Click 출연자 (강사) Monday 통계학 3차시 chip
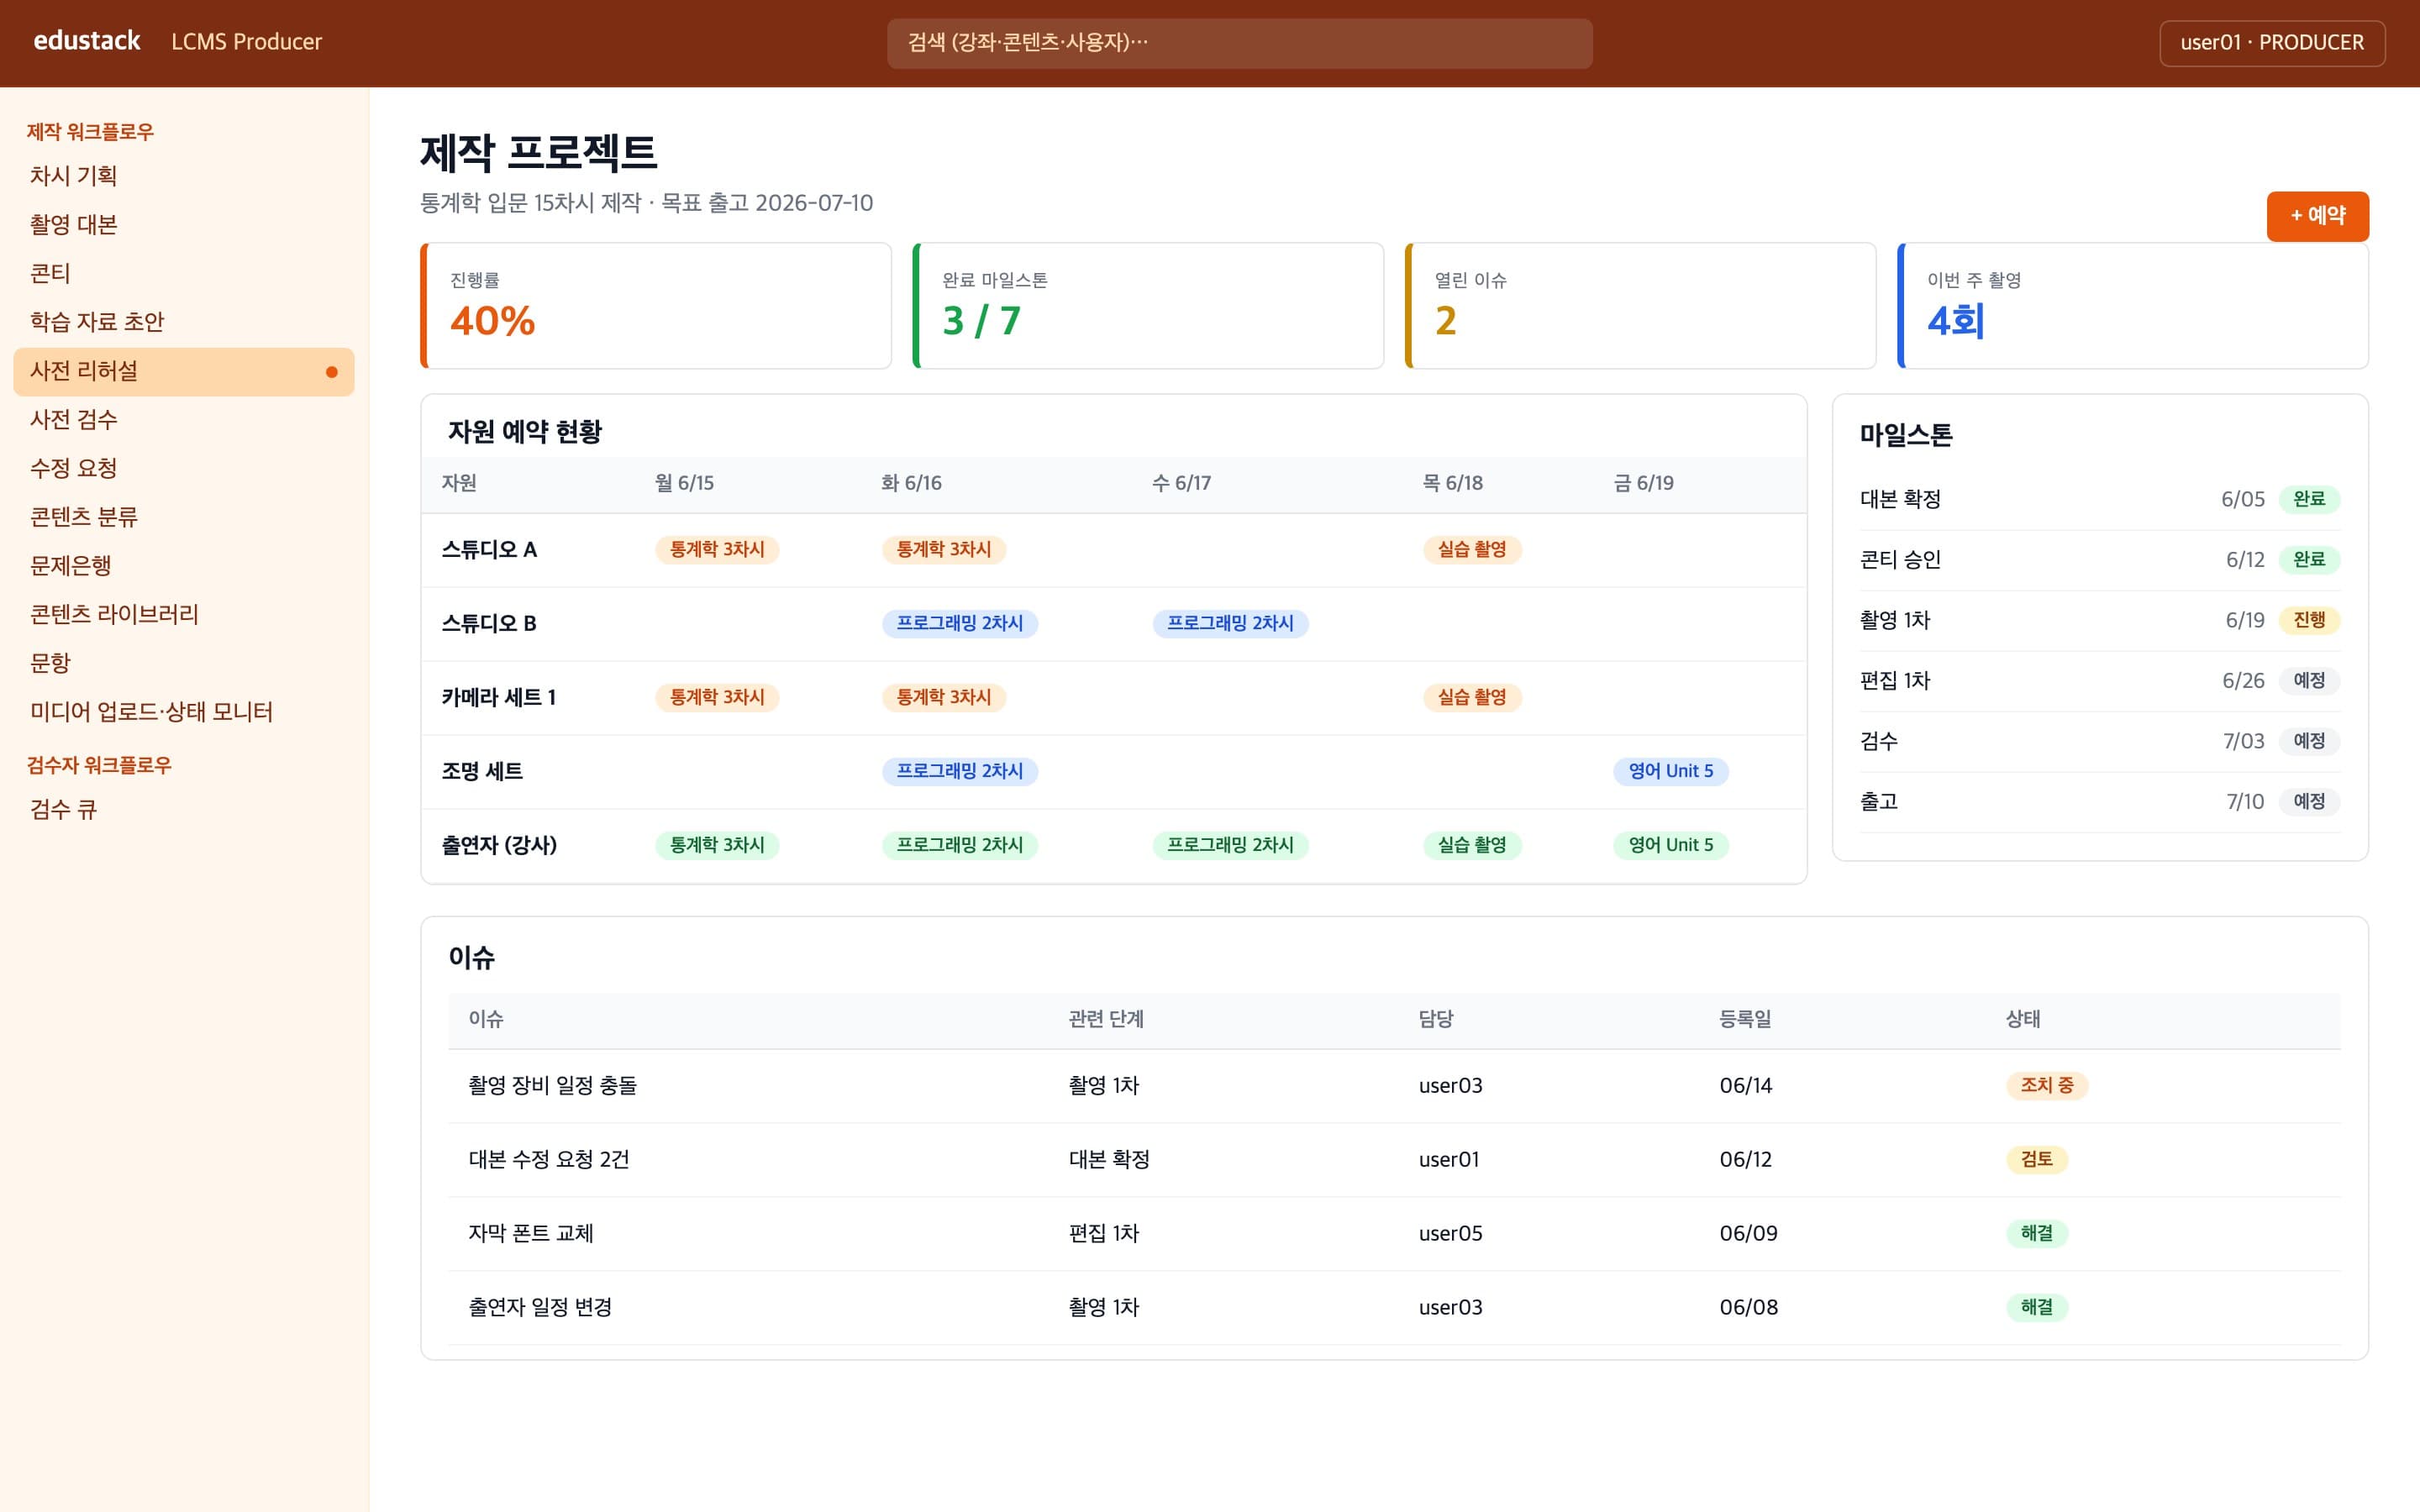The image size is (2420, 1512). pos(717,846)
